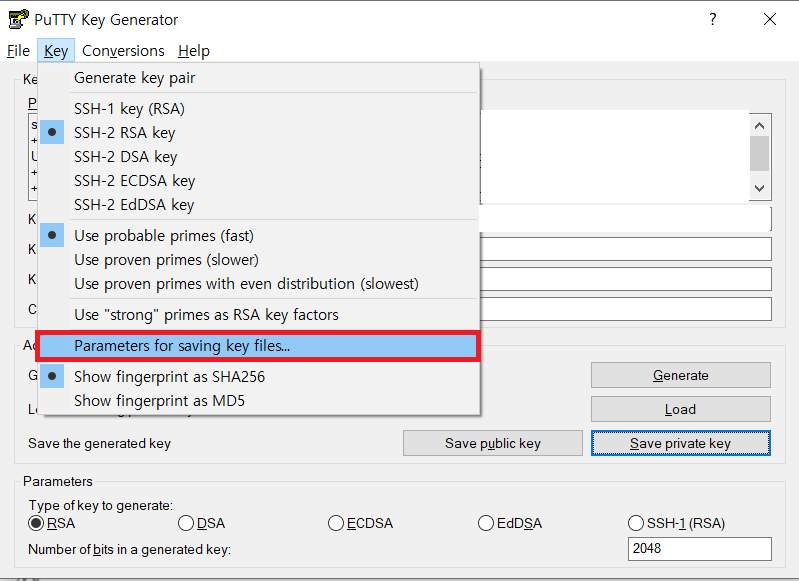The image size is (799, 581).
Task: Click the PuTTY Key Generator title icon
Action: pos(18,19)
